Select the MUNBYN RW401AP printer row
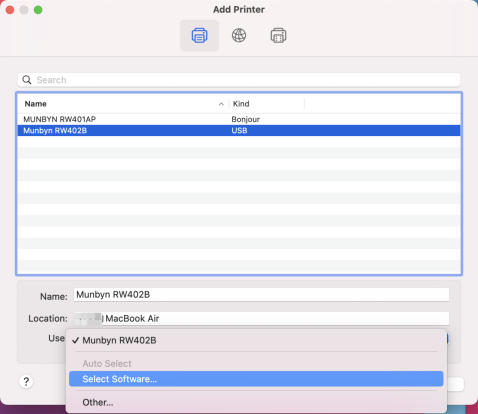478x414 pixels. pos(239,119)
